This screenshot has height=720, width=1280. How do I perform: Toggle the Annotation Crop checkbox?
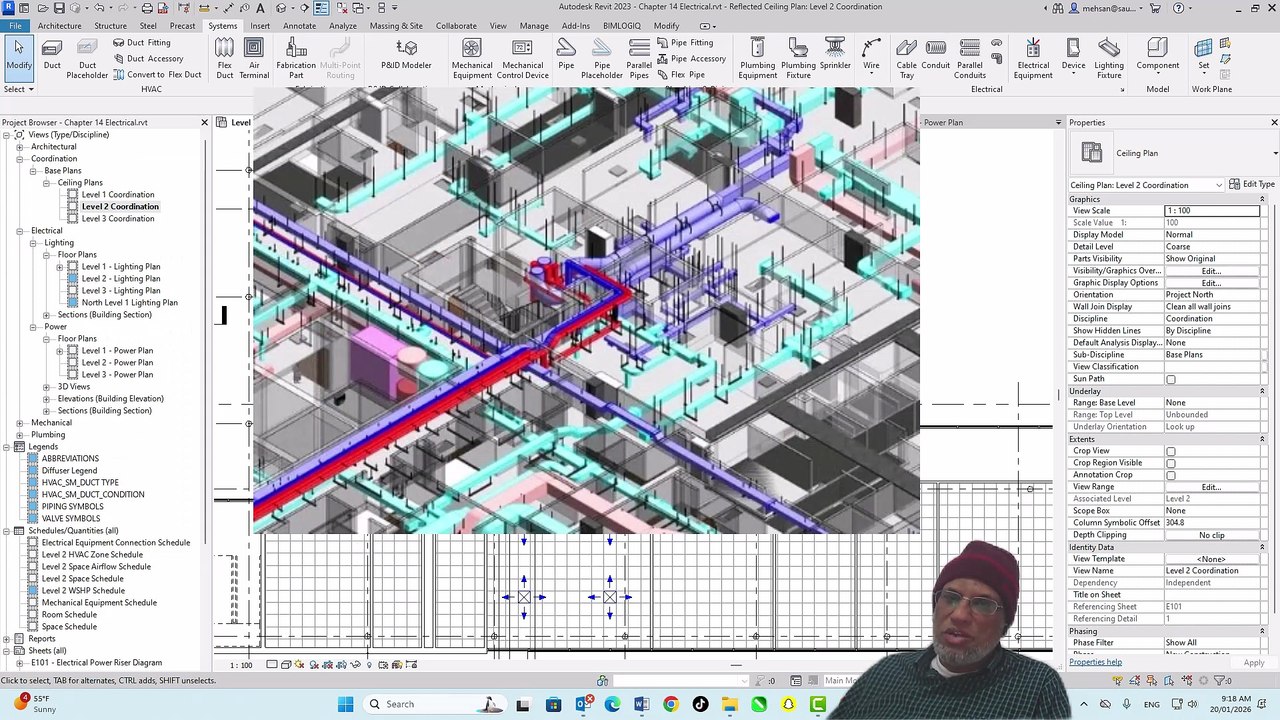(x=1171, y=475)
